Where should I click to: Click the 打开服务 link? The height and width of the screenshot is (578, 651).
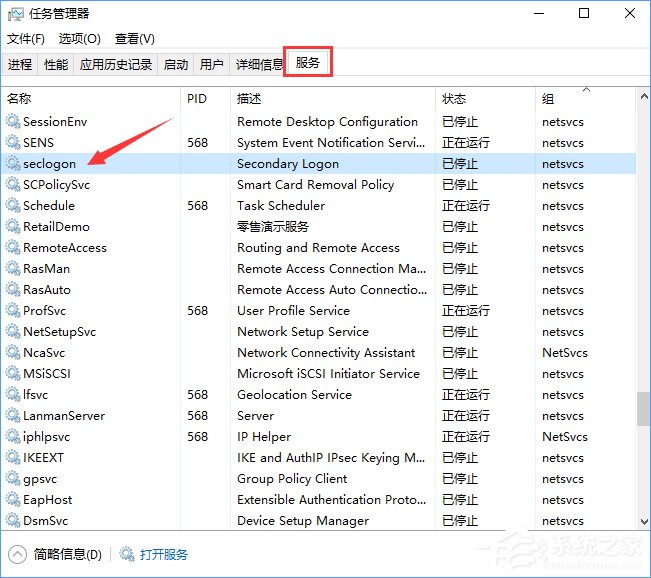click(164, 554)
